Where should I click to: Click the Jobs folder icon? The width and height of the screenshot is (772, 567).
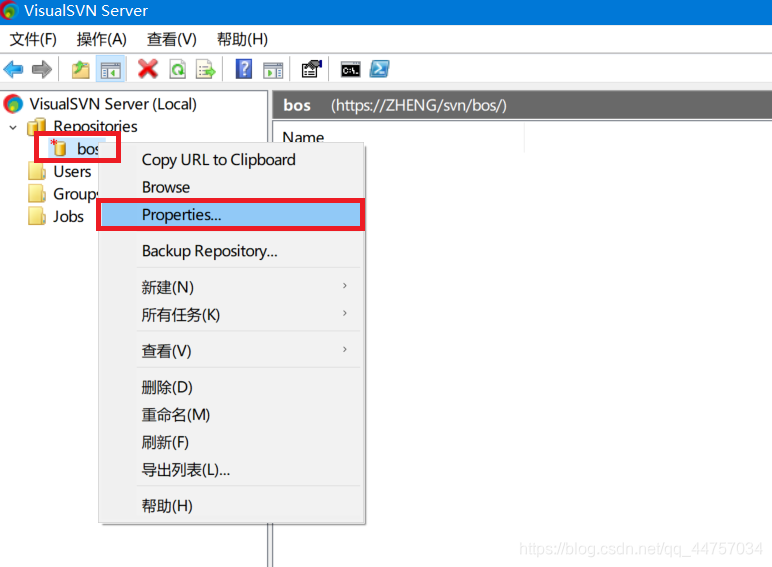37,216
